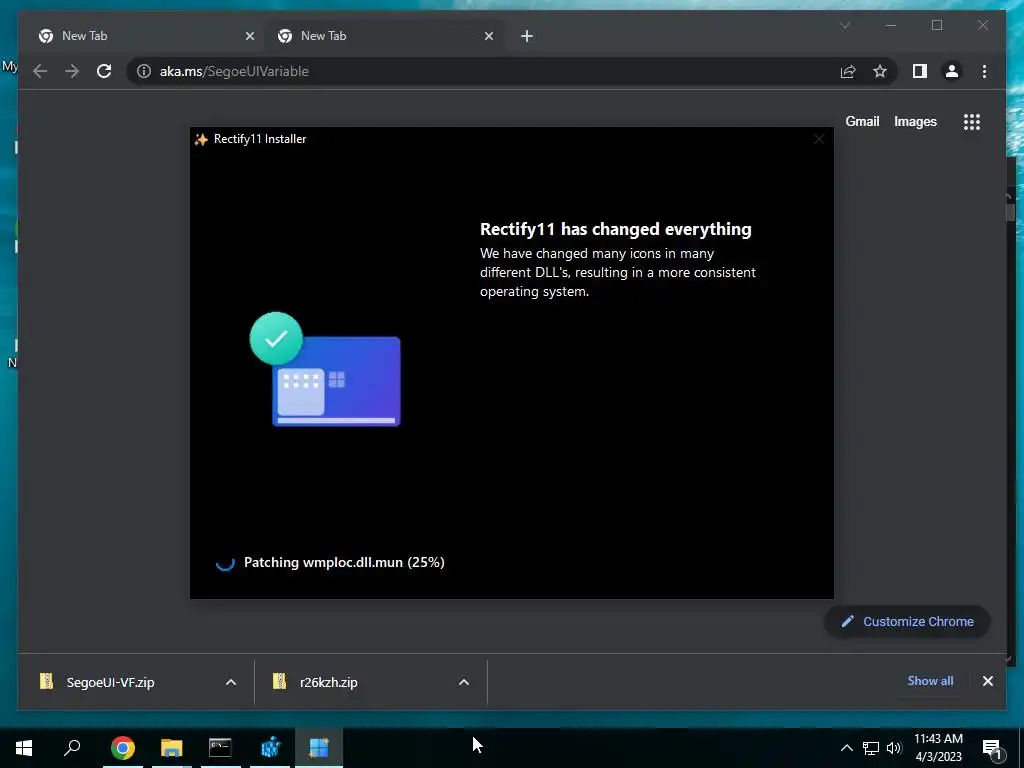The image size is (1024, 768).
Task: Share this page icon in address bar
Action: [848, 71]
